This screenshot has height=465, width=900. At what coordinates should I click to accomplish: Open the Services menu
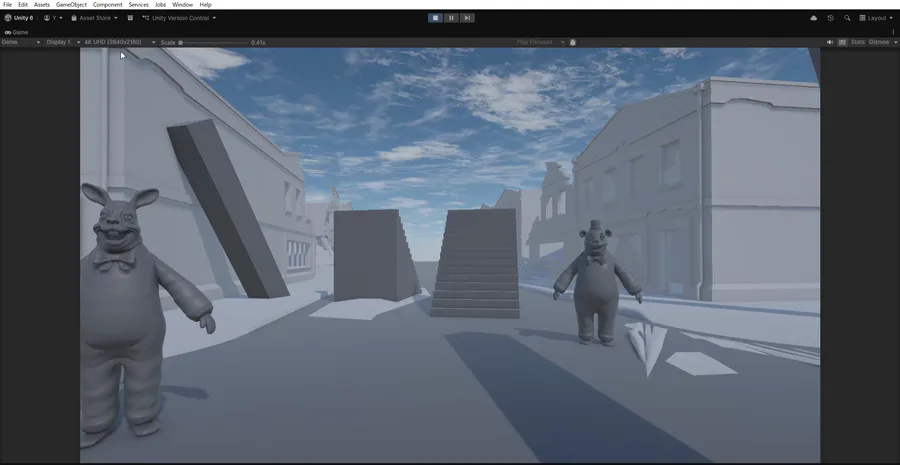click(x=138, y=5)
